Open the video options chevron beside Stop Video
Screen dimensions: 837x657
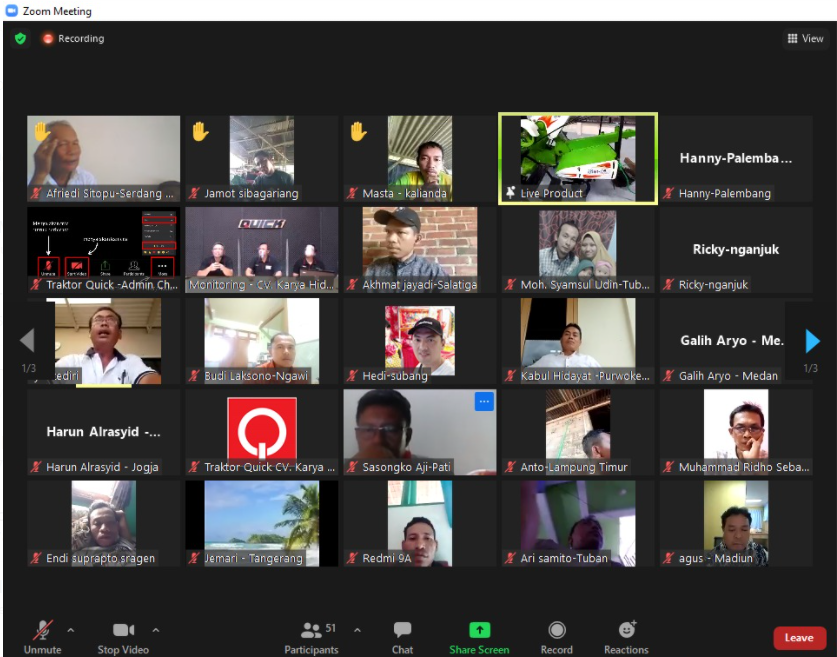155,631
